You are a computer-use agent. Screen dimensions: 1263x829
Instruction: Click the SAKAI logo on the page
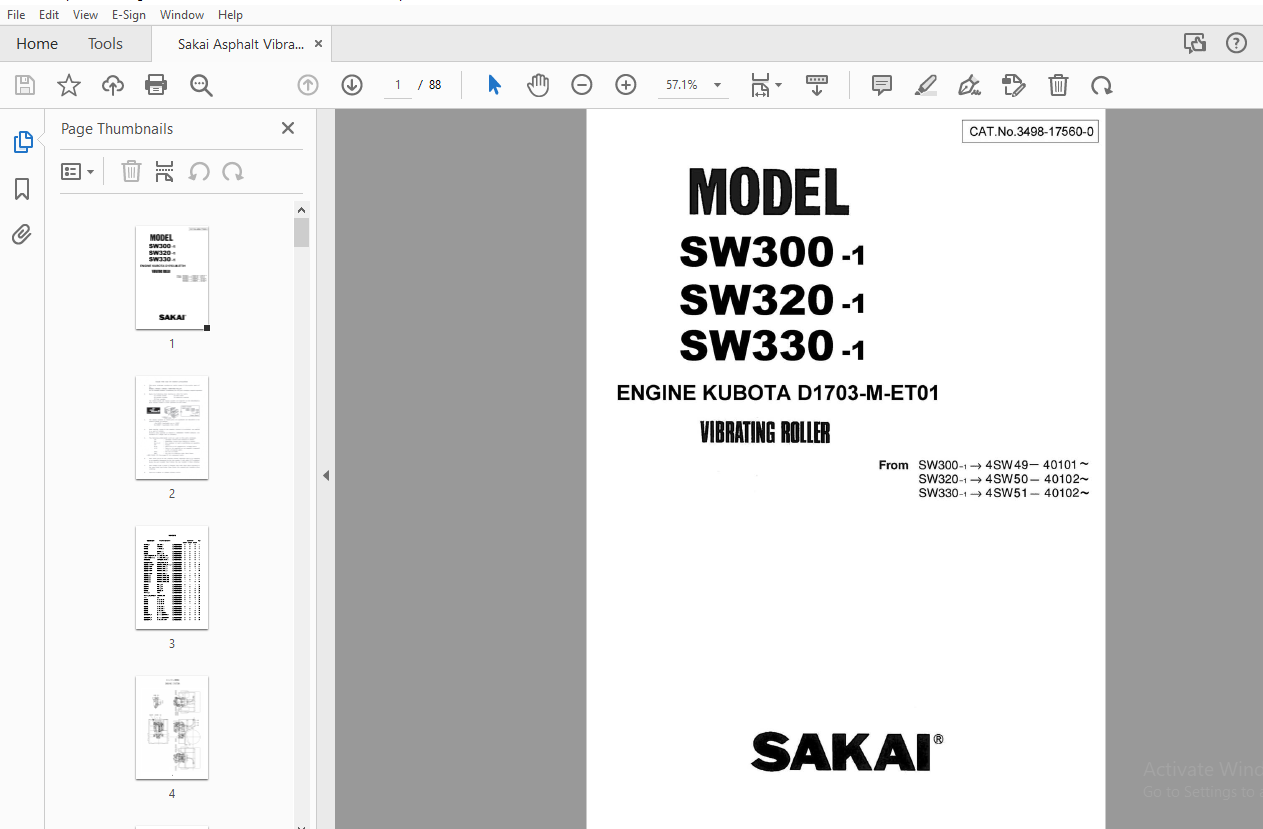point(846,752)
